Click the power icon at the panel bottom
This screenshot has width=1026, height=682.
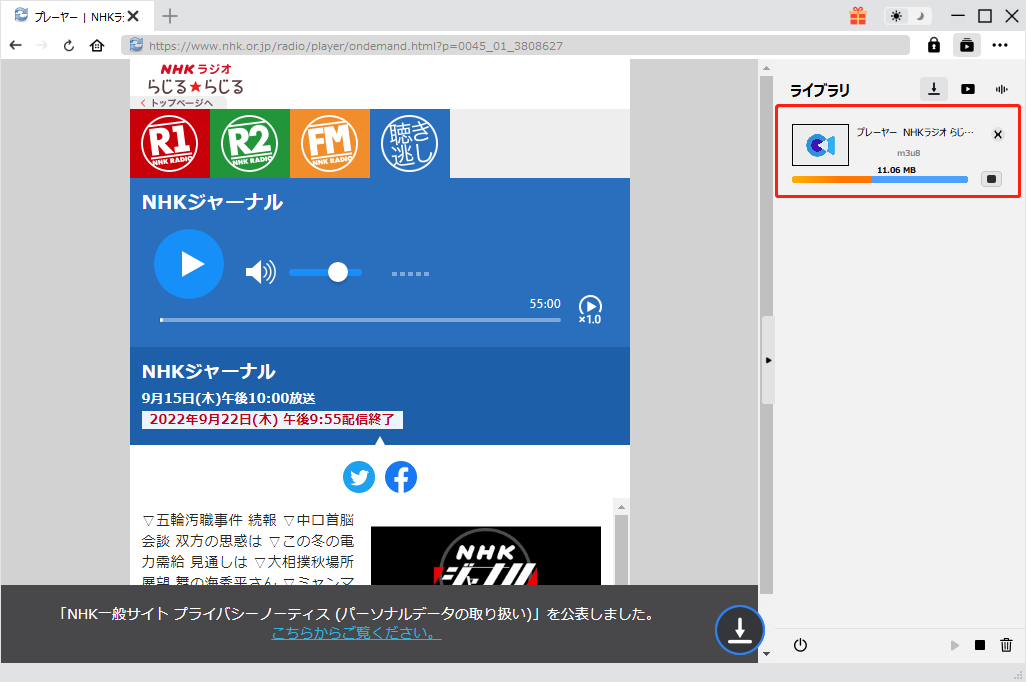[x=800, y=645]
